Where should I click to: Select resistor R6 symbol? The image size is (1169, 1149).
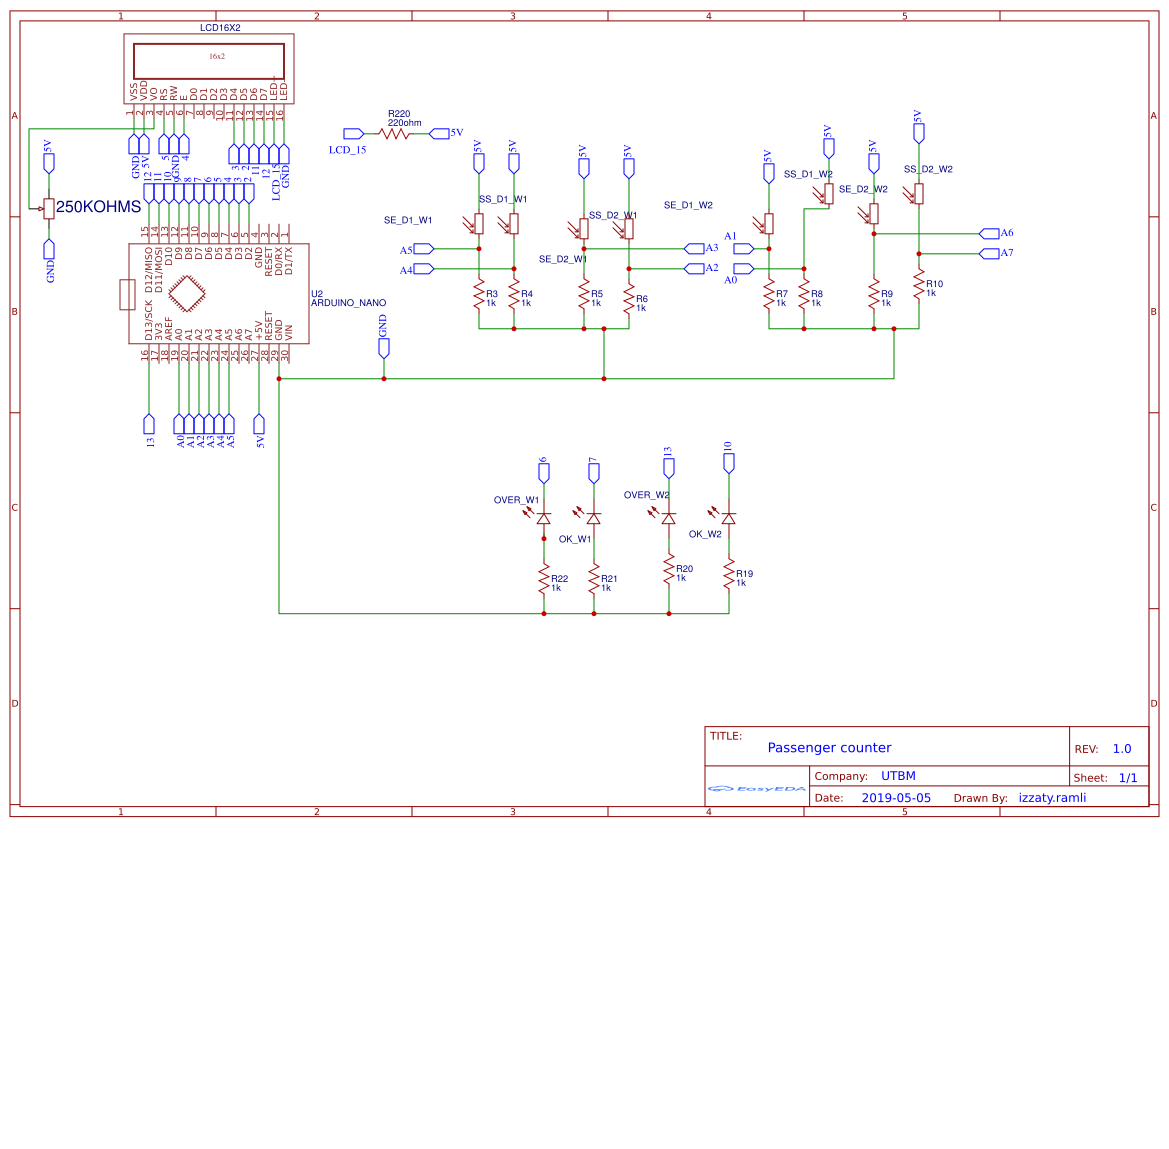(x=629, y=300)
